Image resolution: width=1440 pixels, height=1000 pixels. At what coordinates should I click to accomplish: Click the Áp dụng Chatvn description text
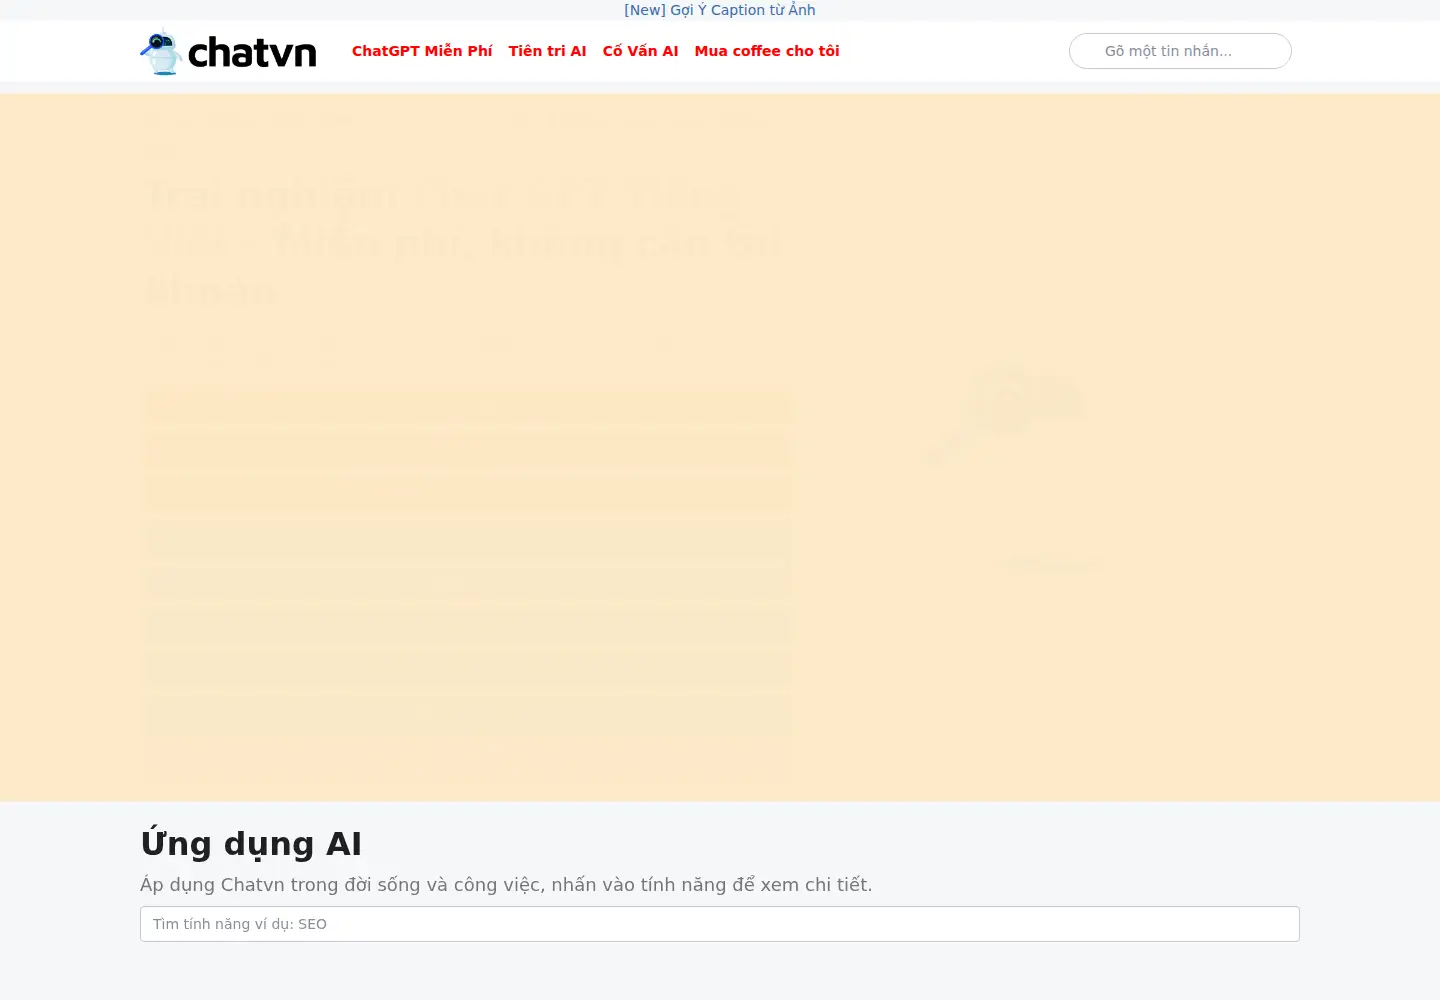(x=506, y=885)
